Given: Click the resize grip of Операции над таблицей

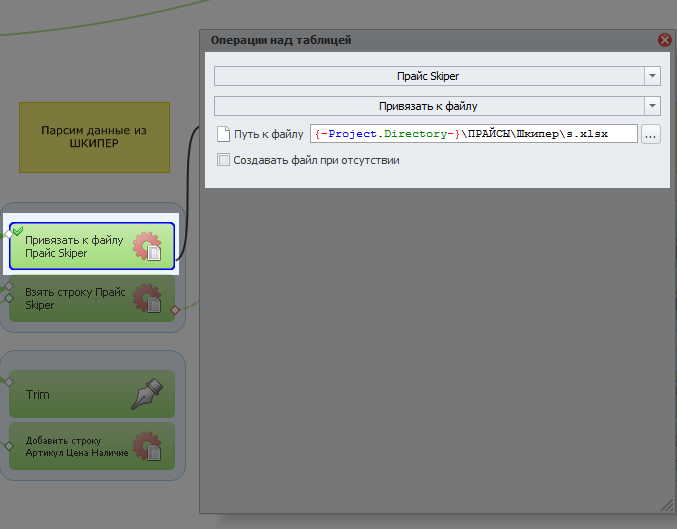Looking at the screenshot, I should [667, 506].
